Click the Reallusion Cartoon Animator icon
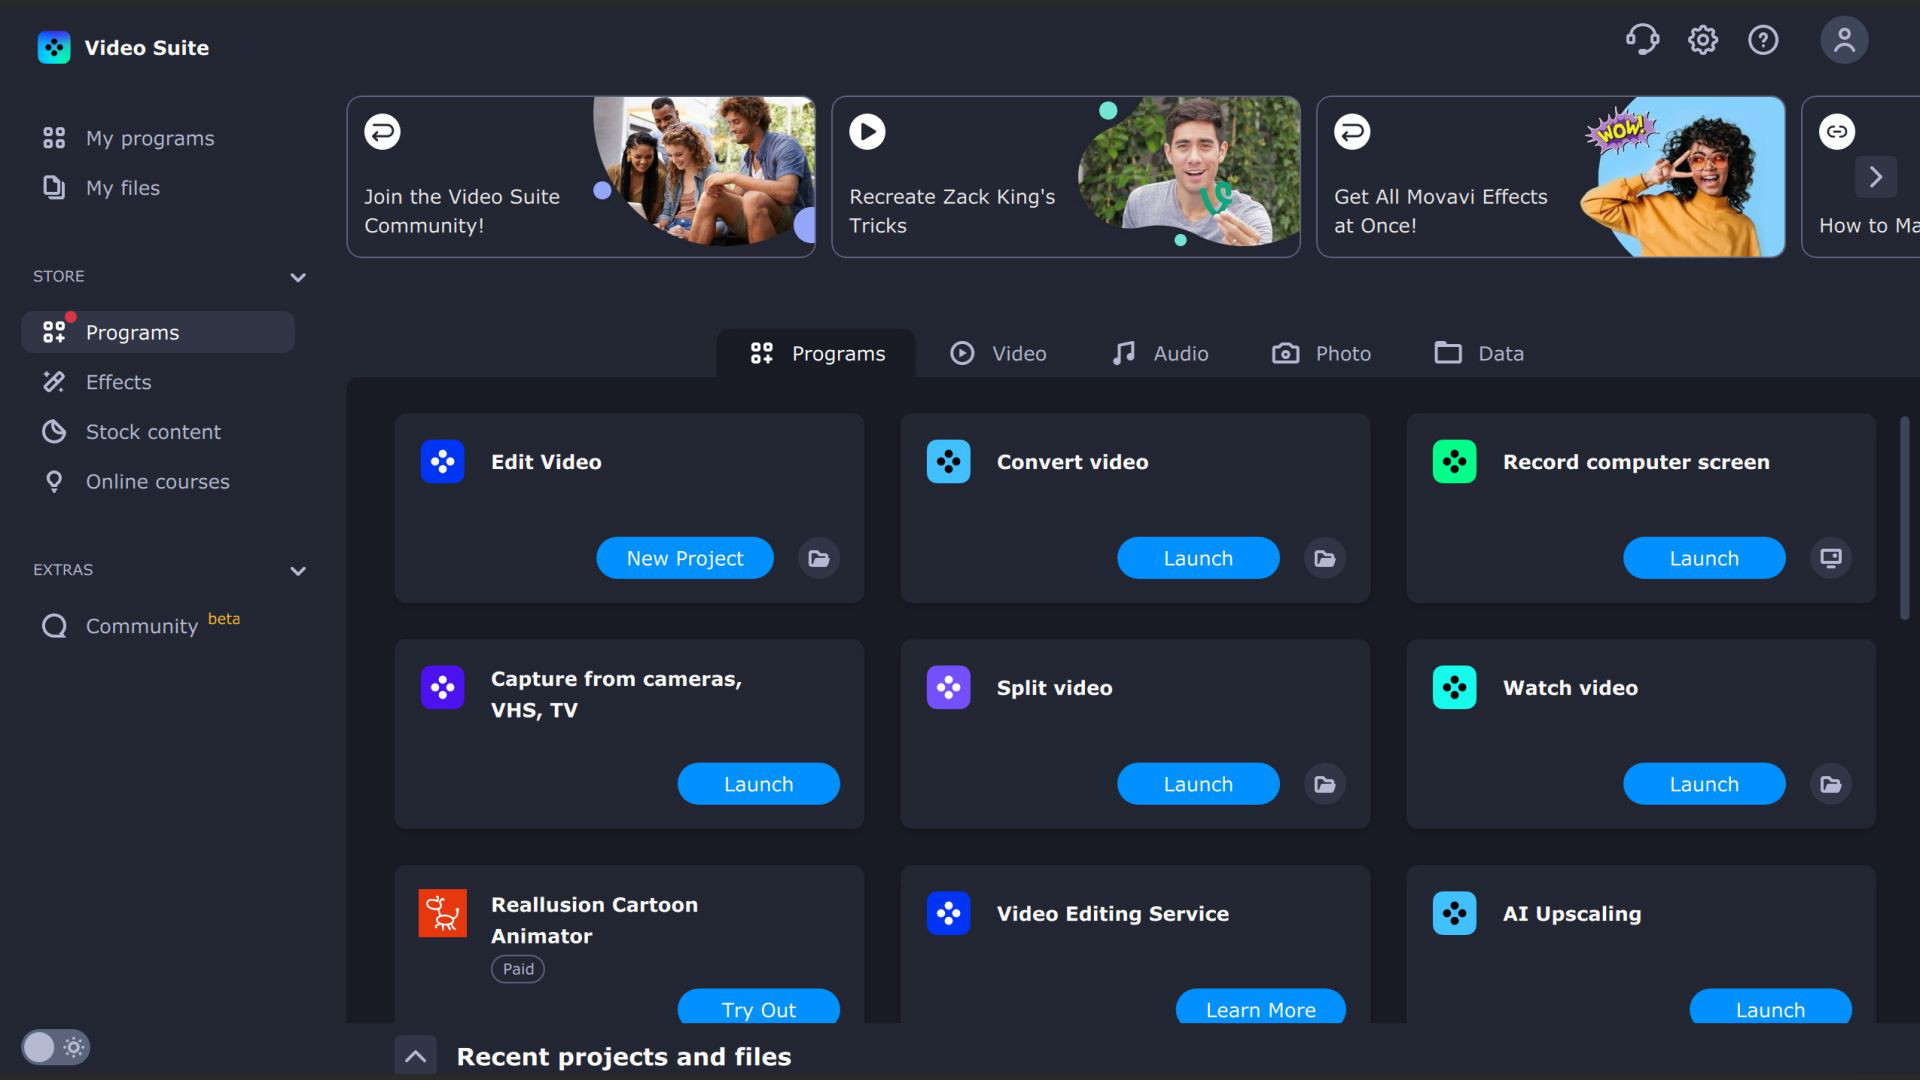 442,913
